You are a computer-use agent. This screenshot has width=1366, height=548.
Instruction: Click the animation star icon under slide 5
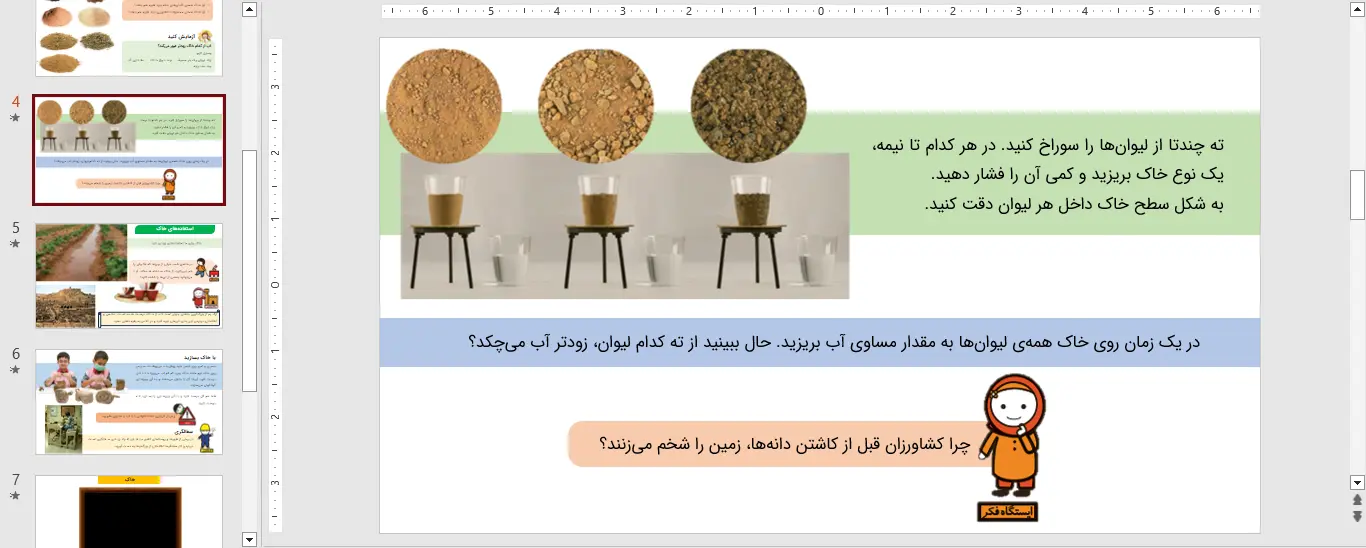[15, 243]
